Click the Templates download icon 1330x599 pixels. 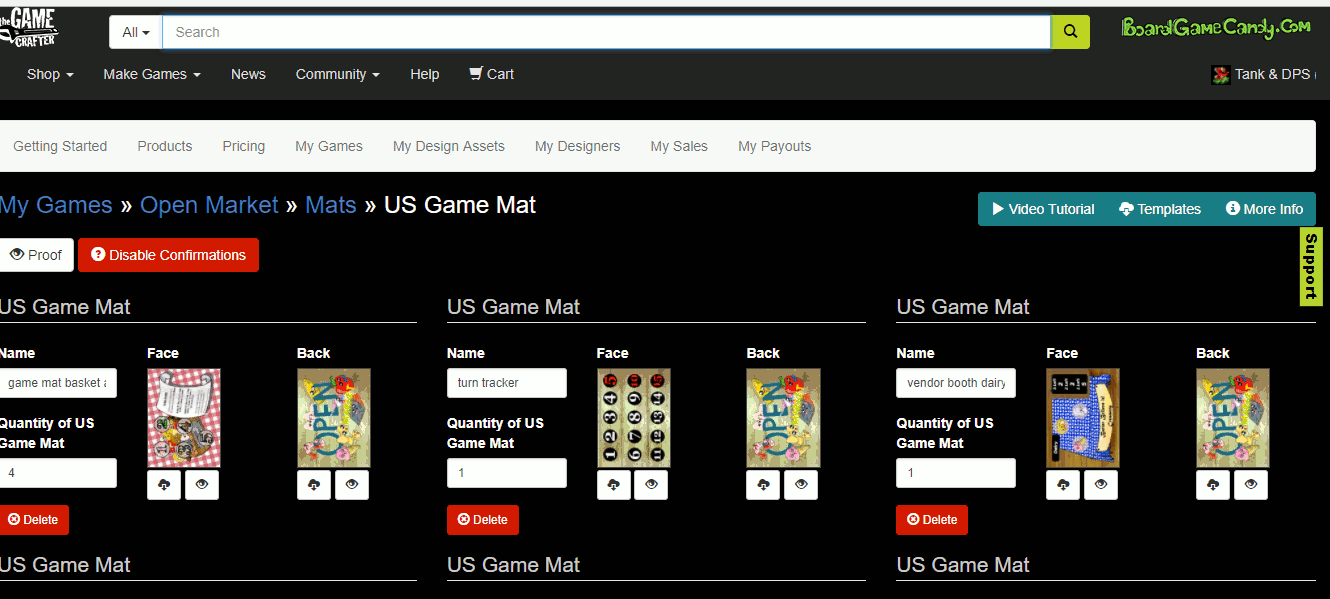pyautogui.click(x=1128, y=209)
